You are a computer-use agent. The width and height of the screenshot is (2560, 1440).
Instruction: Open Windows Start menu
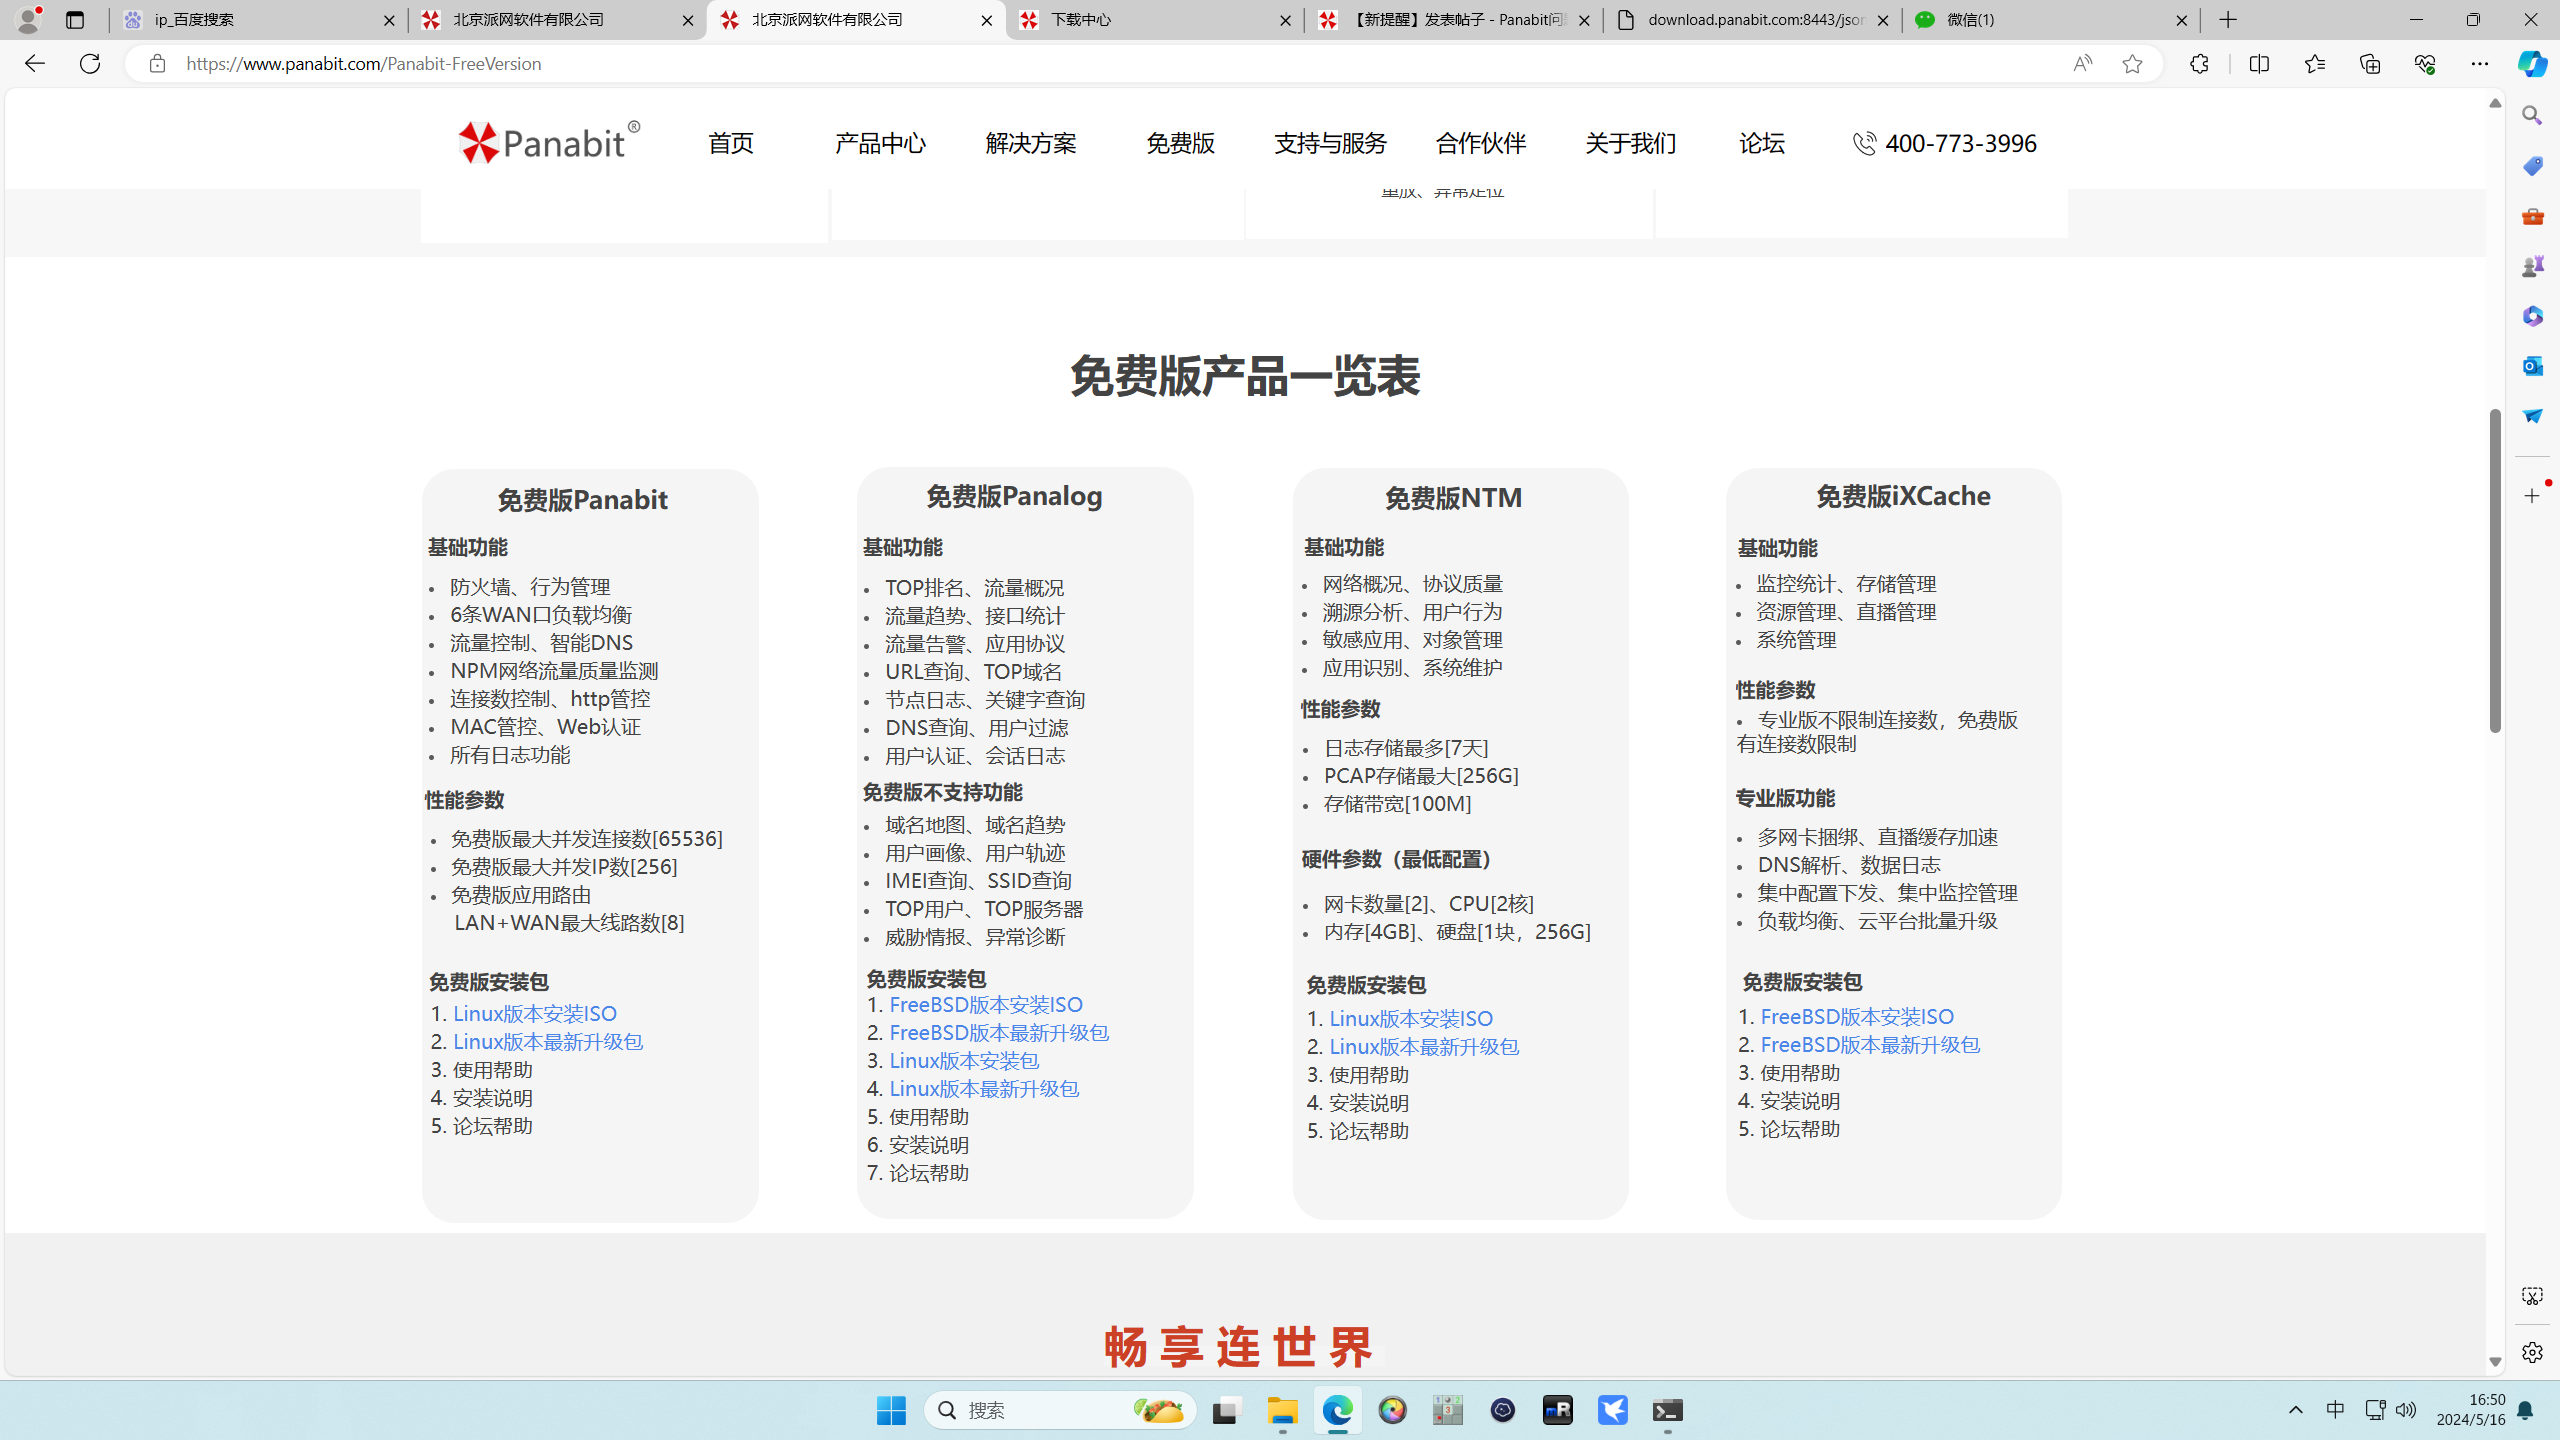point(890,1410)
